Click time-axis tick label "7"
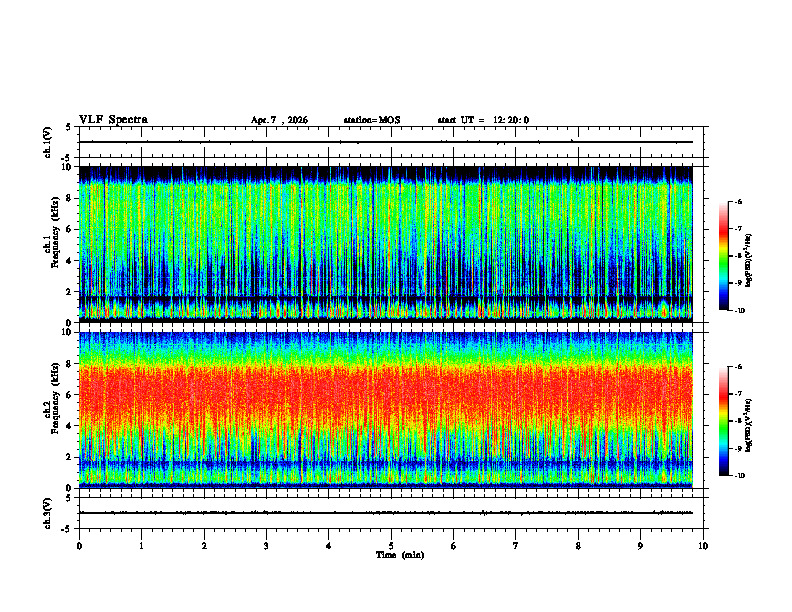 coord(516,546)
